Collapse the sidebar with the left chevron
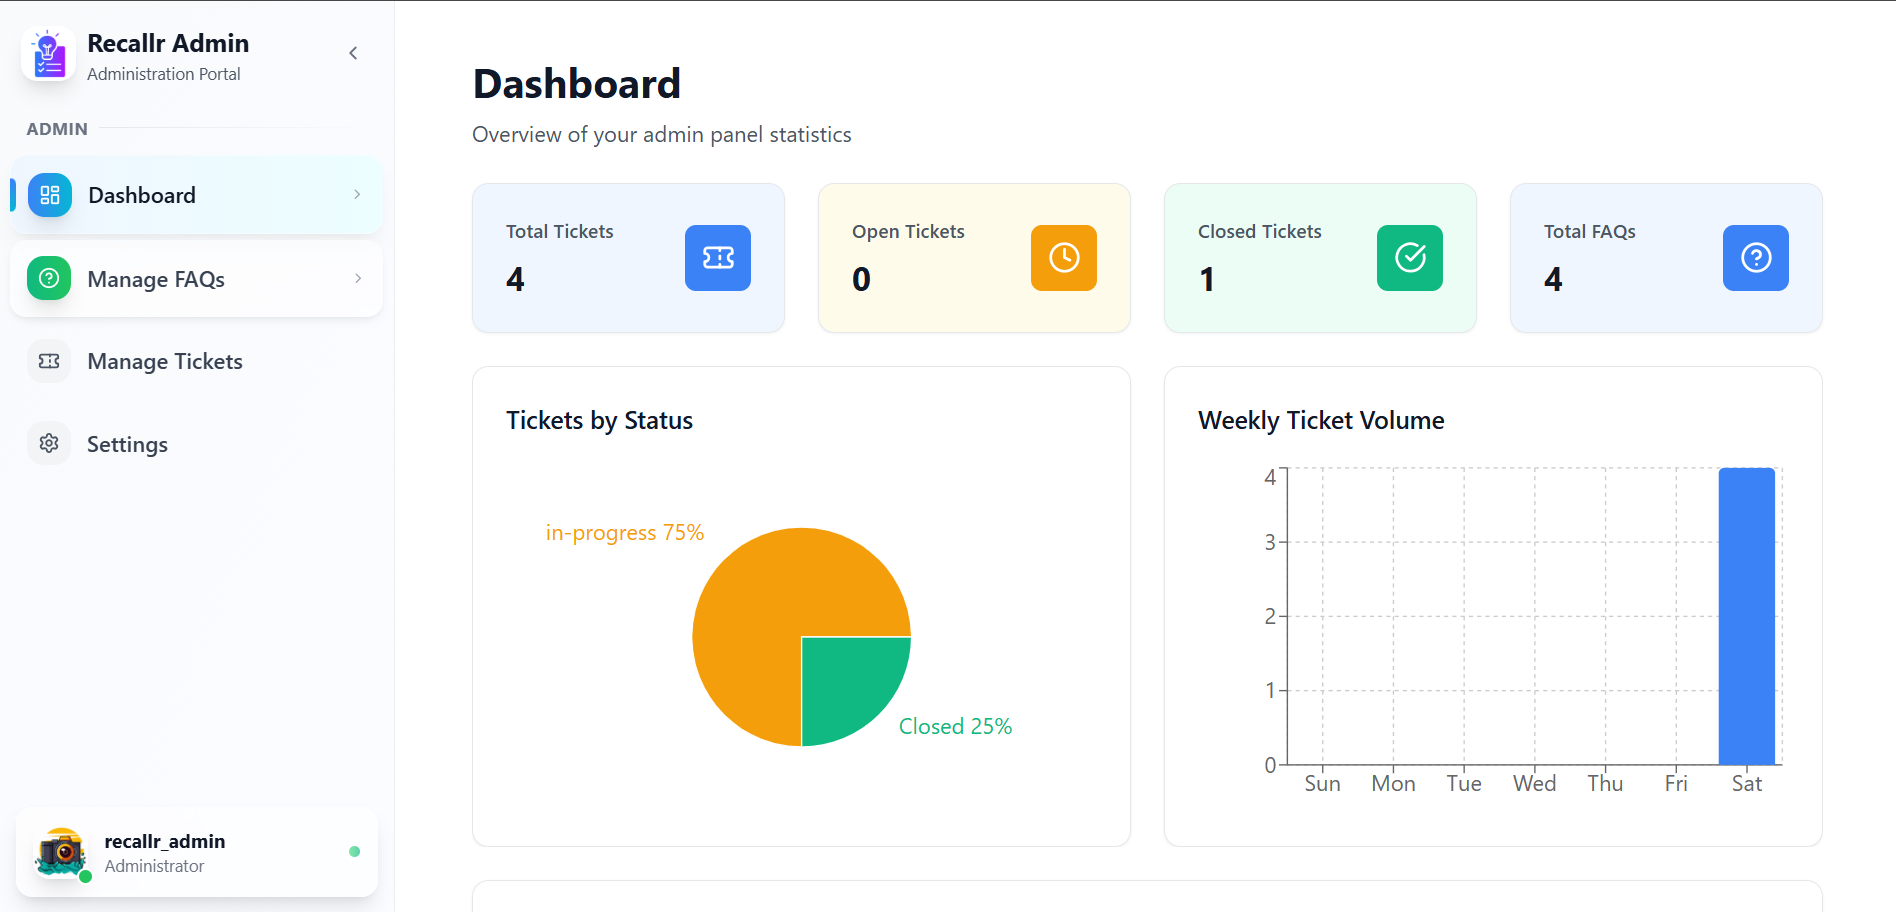 coord(353,53)
